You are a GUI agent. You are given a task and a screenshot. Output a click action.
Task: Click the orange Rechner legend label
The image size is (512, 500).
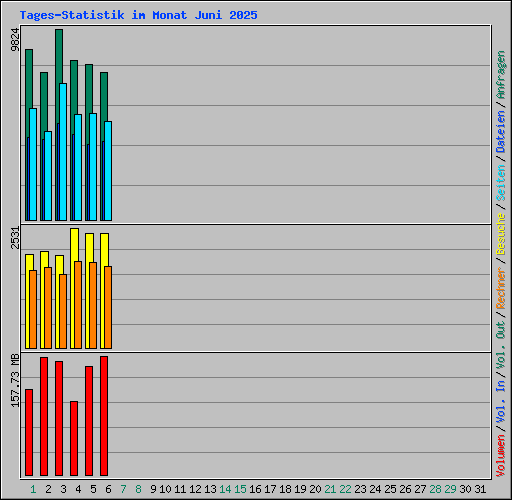(x=501, y=288)
